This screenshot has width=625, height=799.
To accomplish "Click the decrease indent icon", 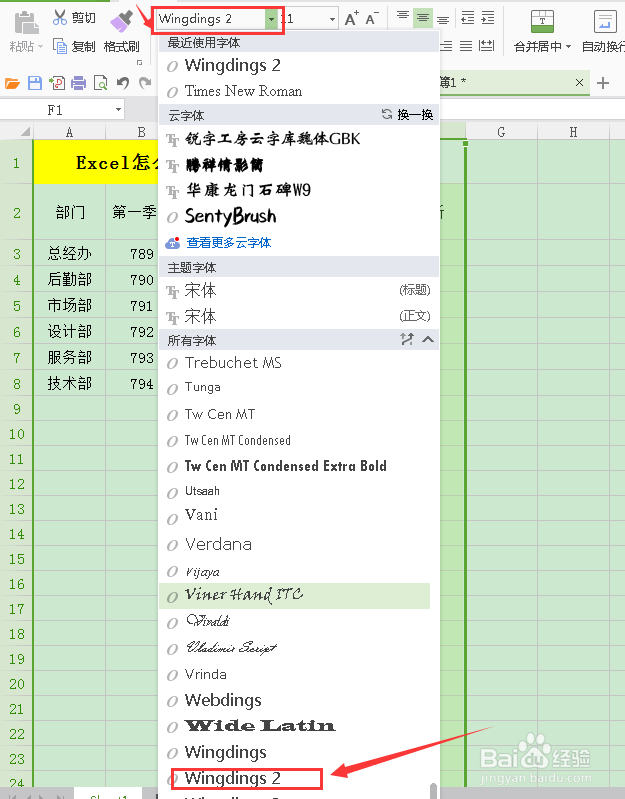I will (467, 18).
